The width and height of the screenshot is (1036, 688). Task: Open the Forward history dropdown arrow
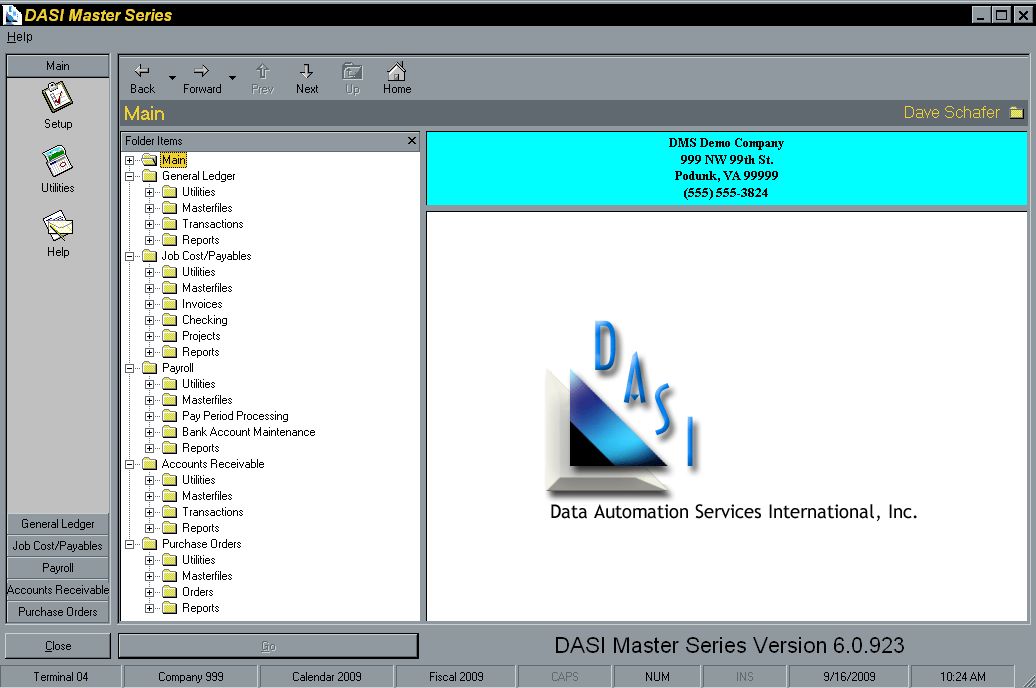(x=232, y=77)
